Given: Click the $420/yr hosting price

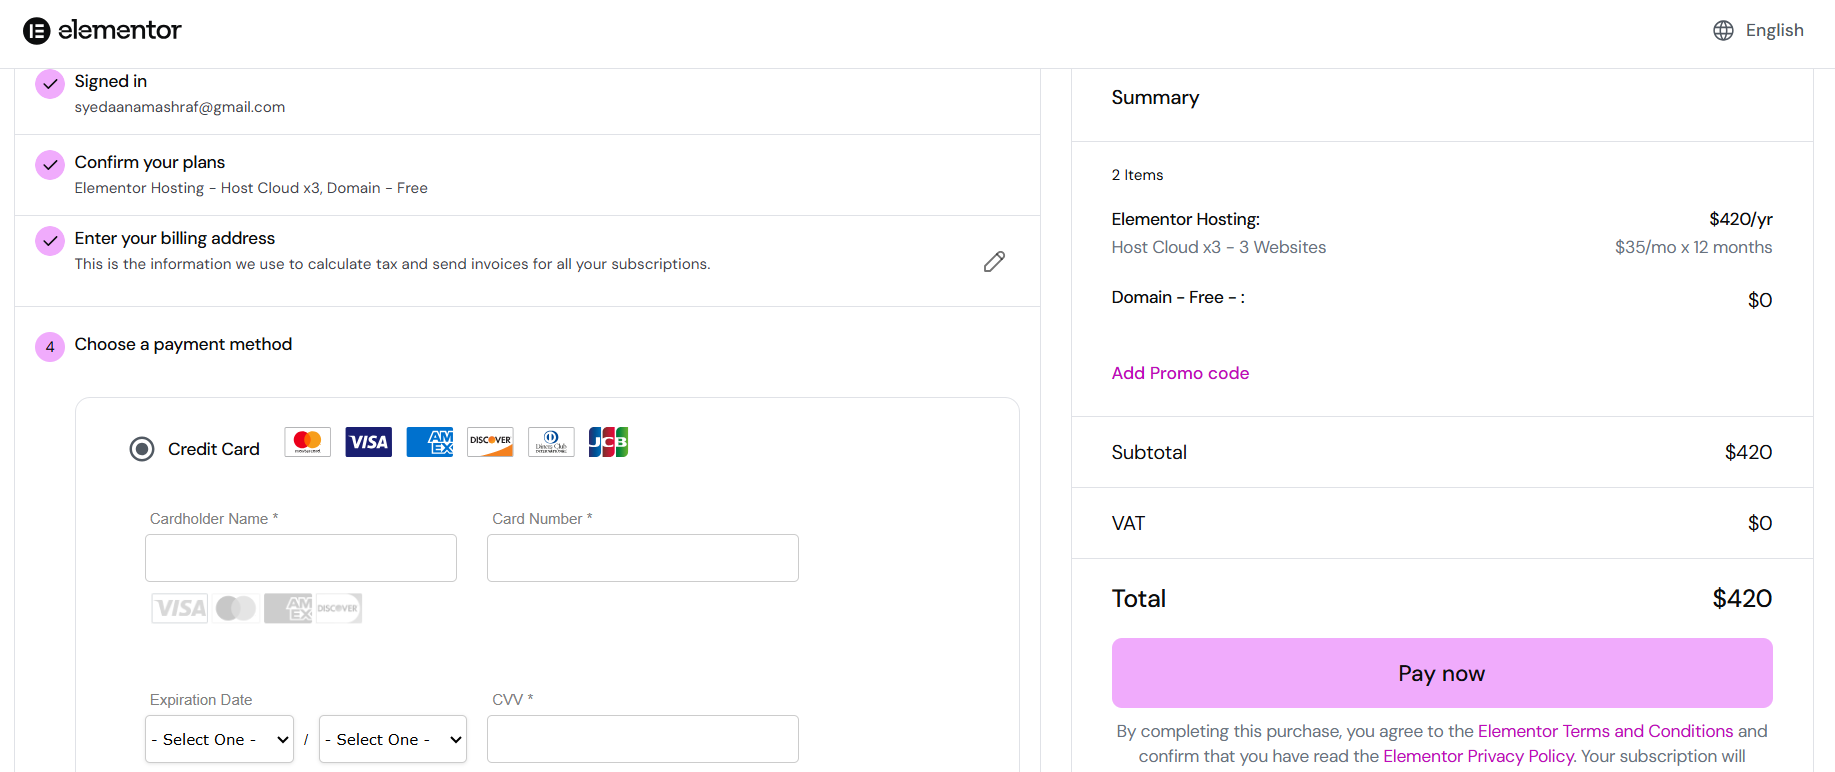Looking at the screenshot, I should [x=1741, y=219].
